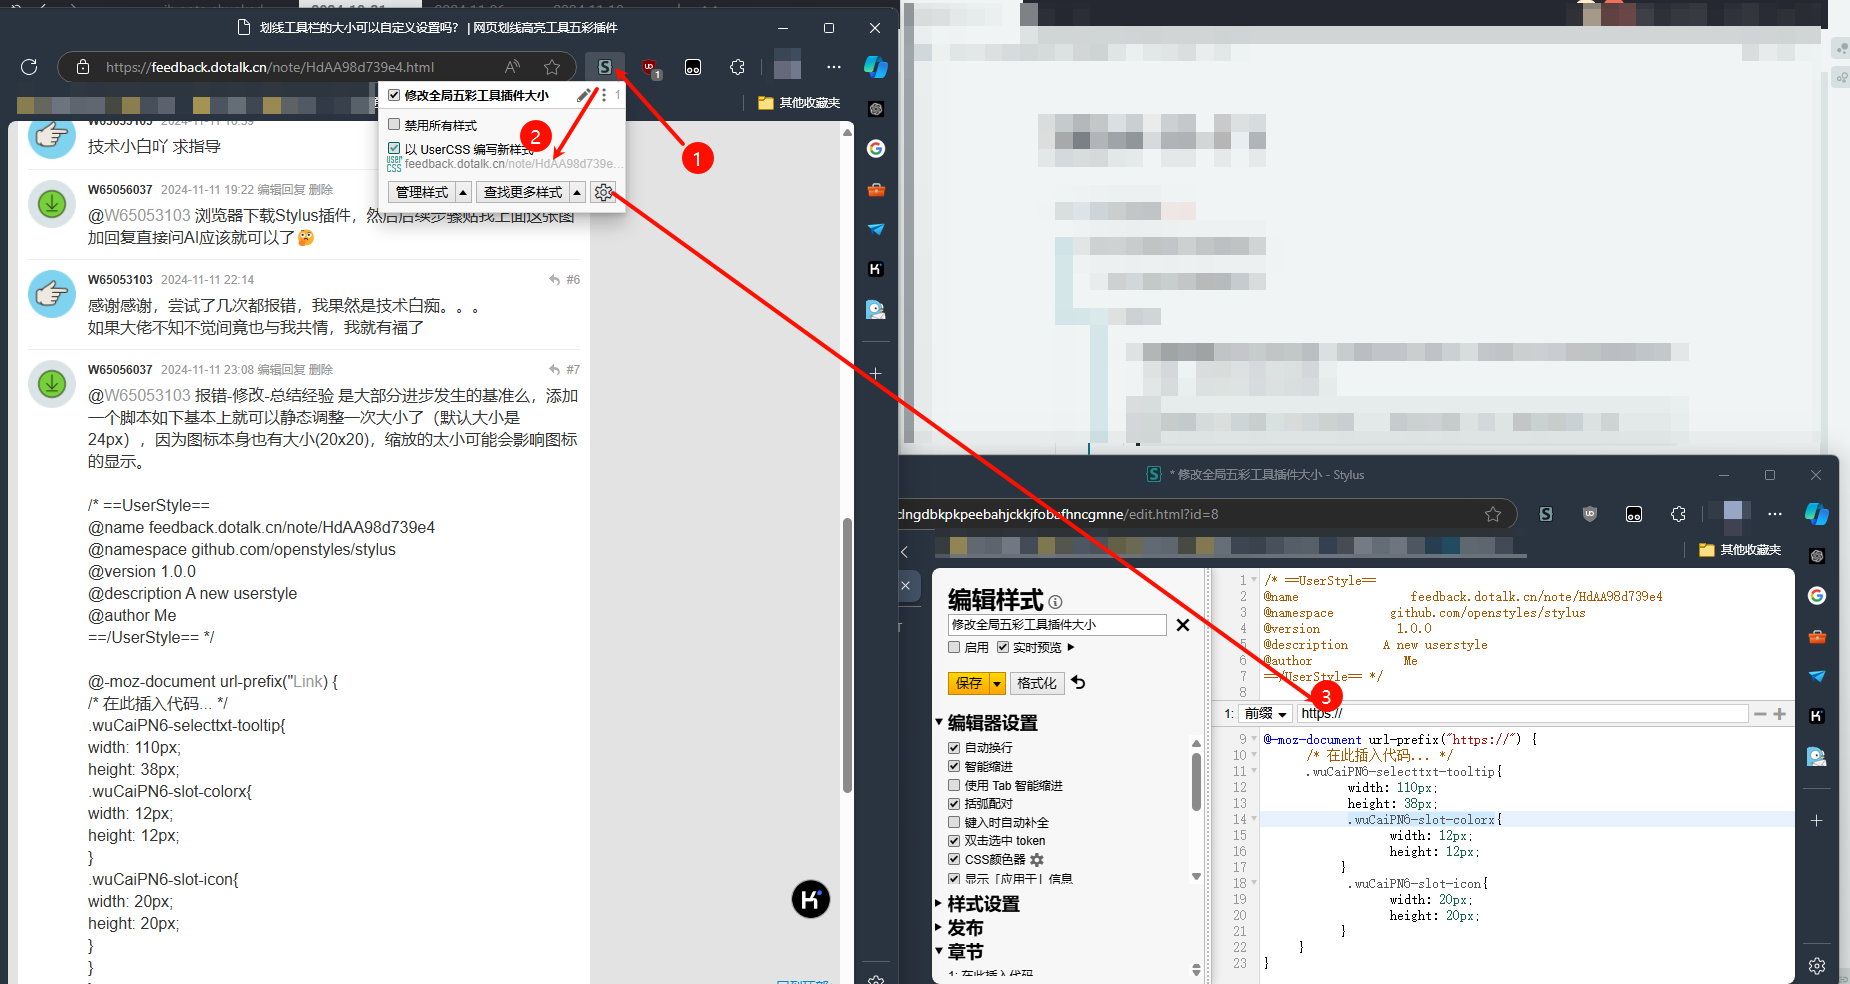Screen dimensions: 1850x984
Task: Open the left browser's more options menu
Action: click(833, 67)
